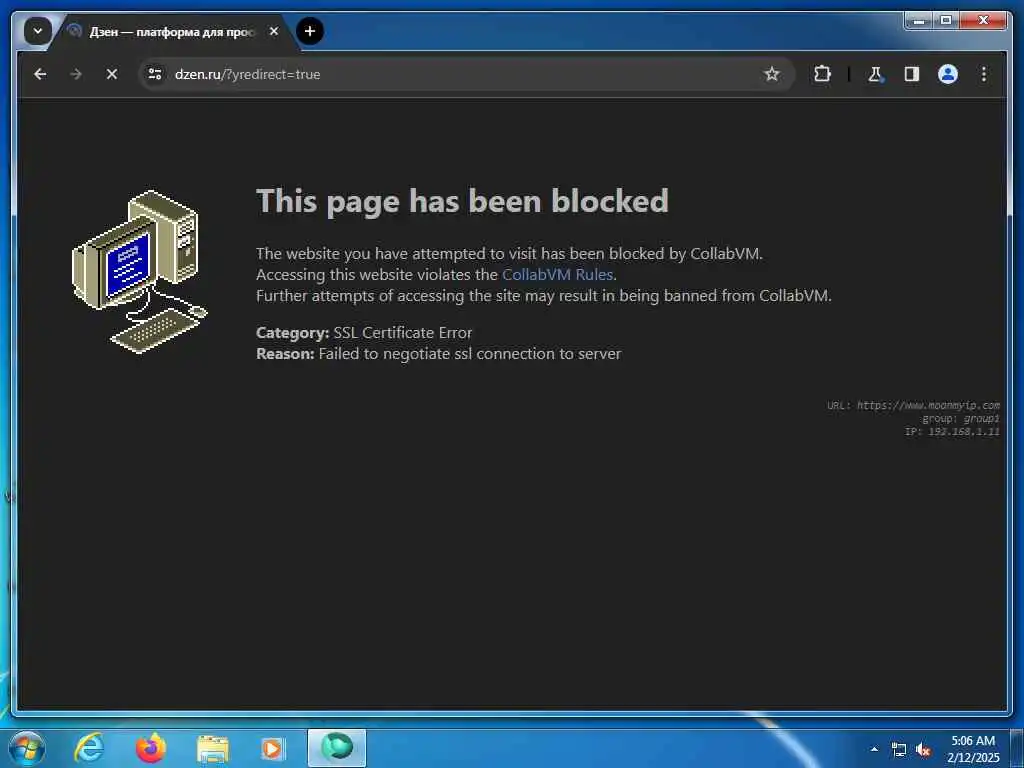Screen dimensions: 1024x768
Task: Open the Chrome three-dot menu
Action: [984, 74]
